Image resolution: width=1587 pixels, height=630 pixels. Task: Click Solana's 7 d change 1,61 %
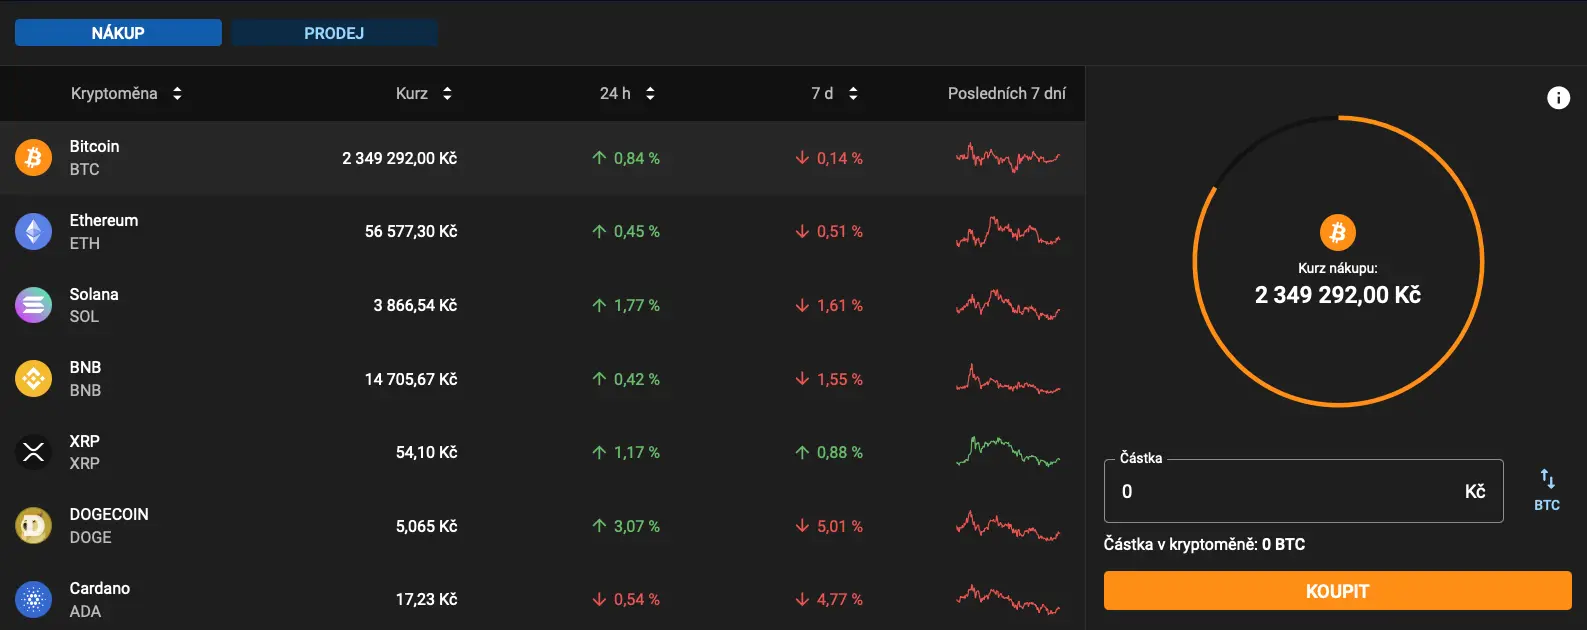tap(829, 305)
